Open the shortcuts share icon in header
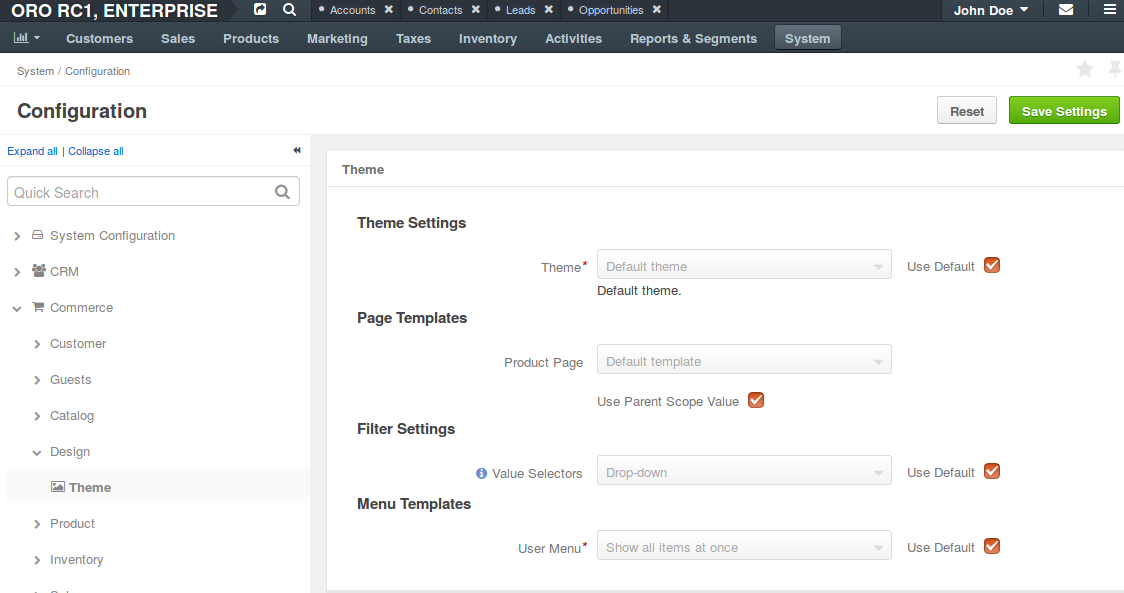 tap(260, 9)
